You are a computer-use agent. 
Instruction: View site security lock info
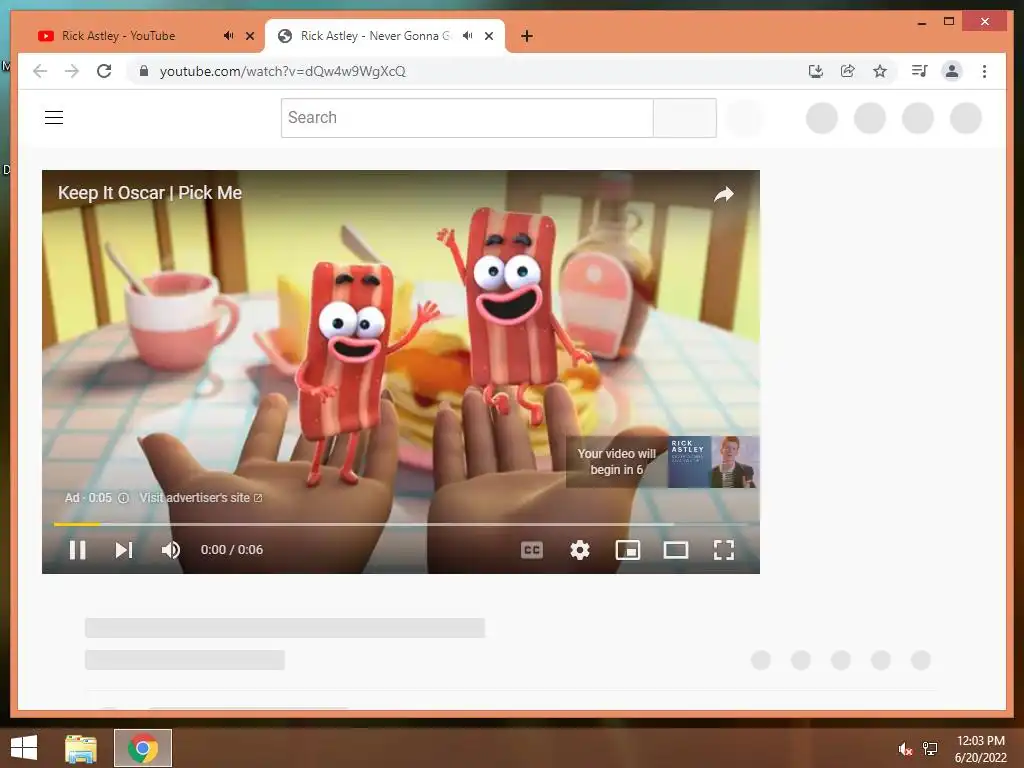[144, 71]
